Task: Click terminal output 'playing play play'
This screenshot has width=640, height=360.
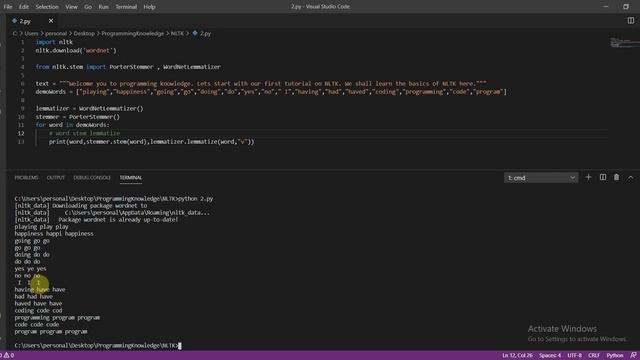Action: [42, 227]
